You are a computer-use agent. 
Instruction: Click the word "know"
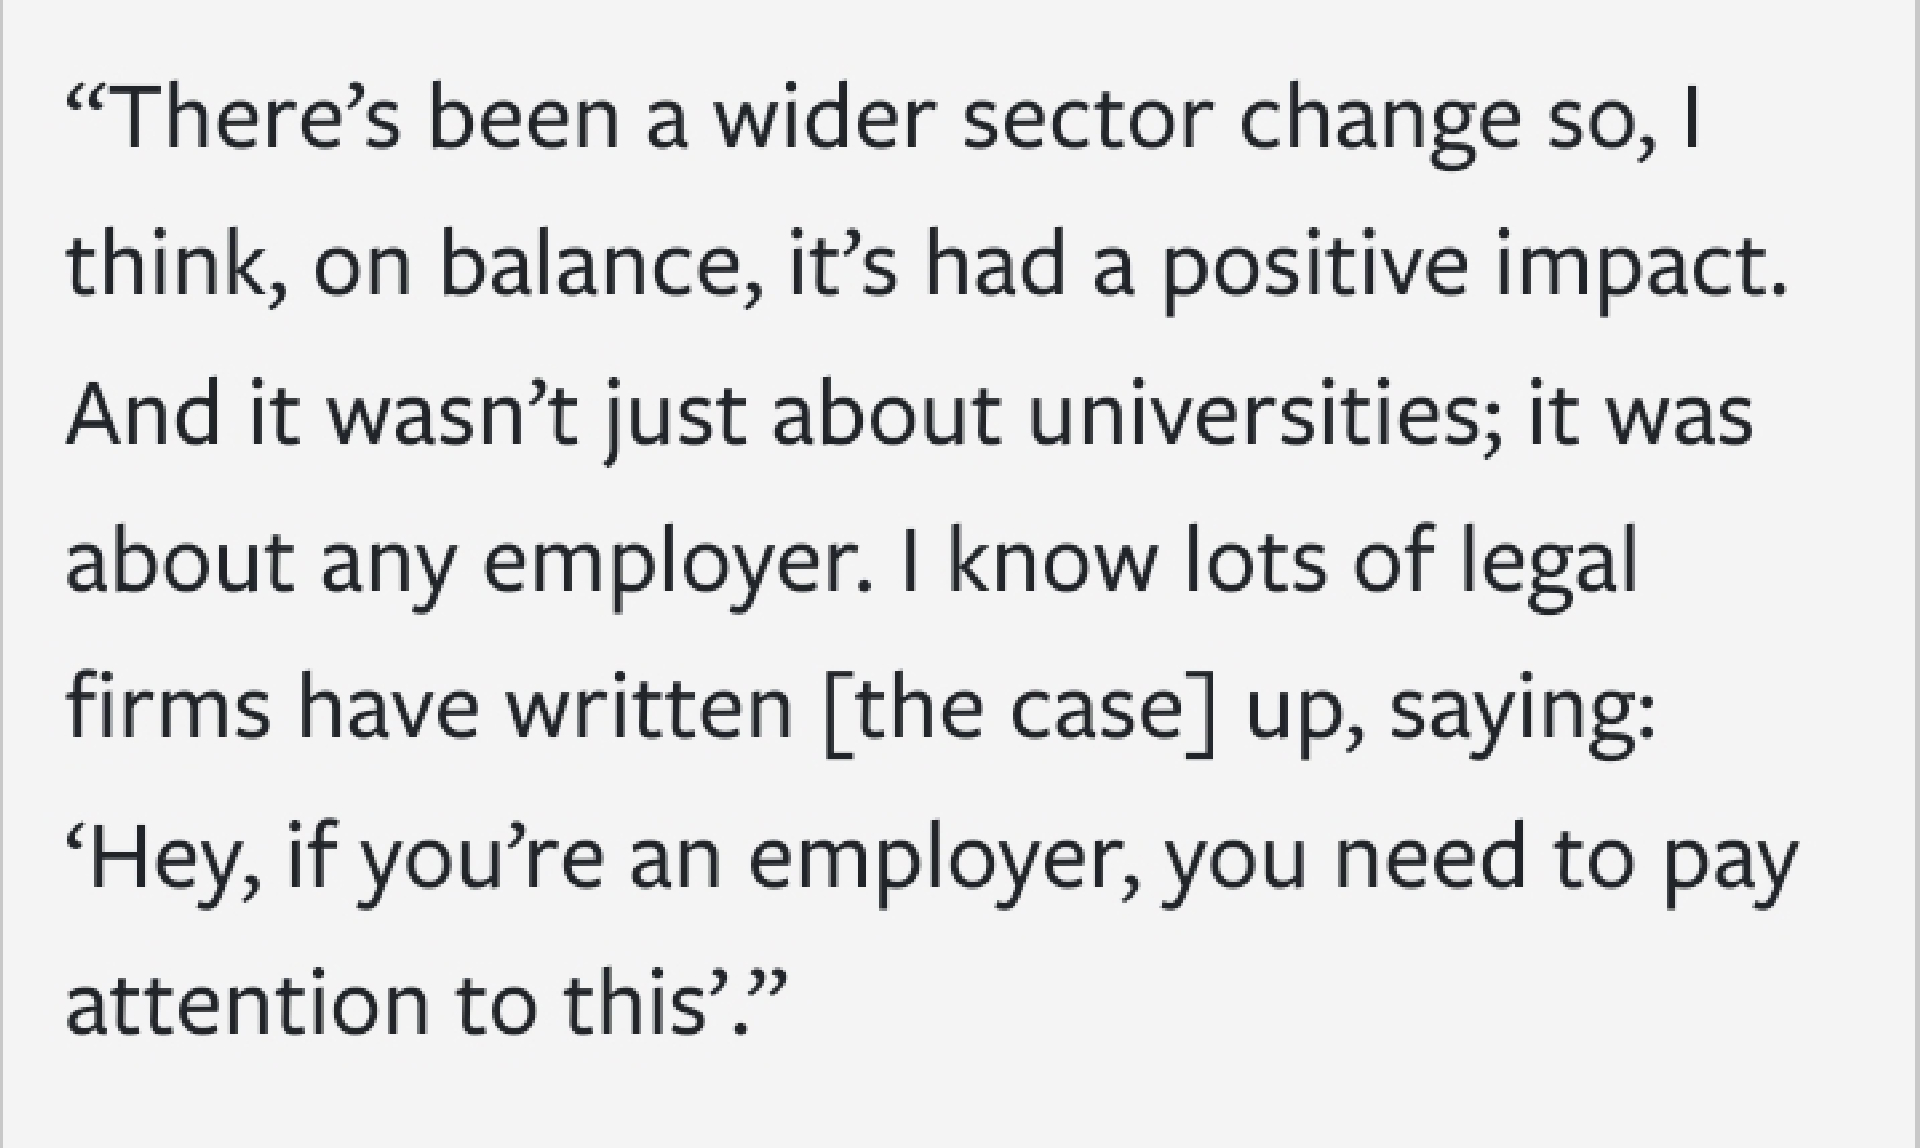[x=1051, y=562]
